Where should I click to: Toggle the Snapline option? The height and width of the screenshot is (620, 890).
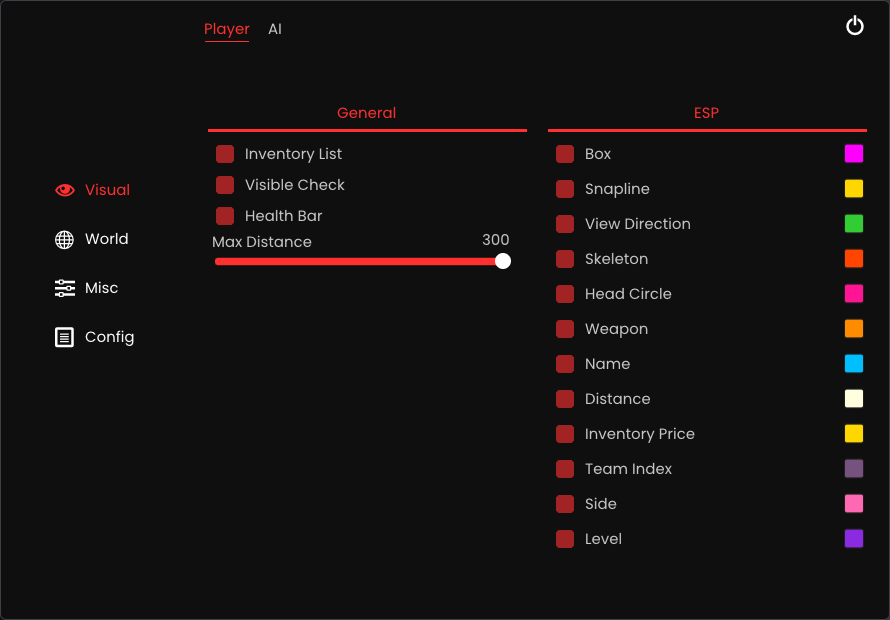click(564, 188)
